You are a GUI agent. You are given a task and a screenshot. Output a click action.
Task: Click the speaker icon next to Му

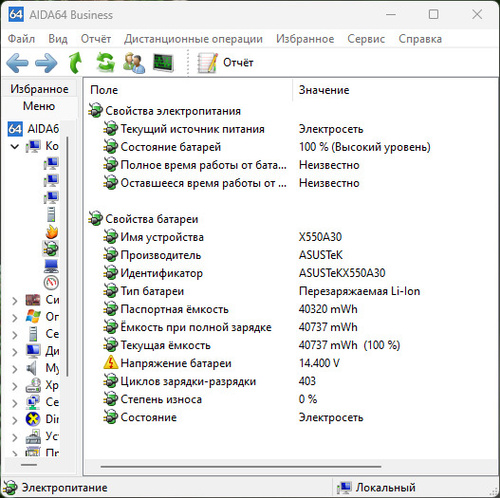(x=32, y=368)
